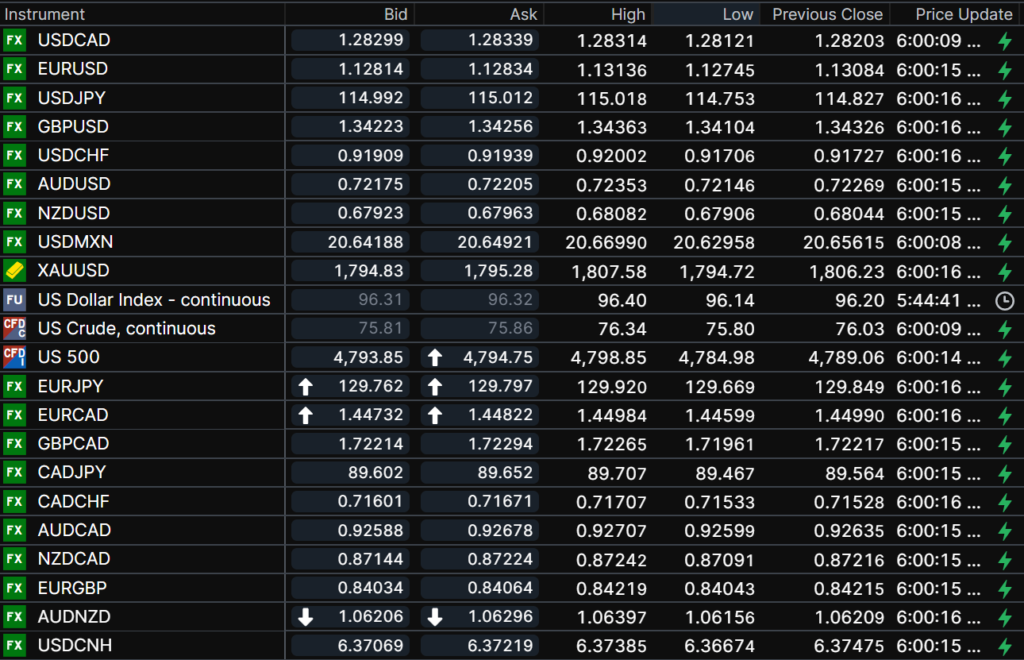Click the clock icon in US Dollar Index row
The height and width of the screenshot is (660, 1024).
pos(1005,300)
